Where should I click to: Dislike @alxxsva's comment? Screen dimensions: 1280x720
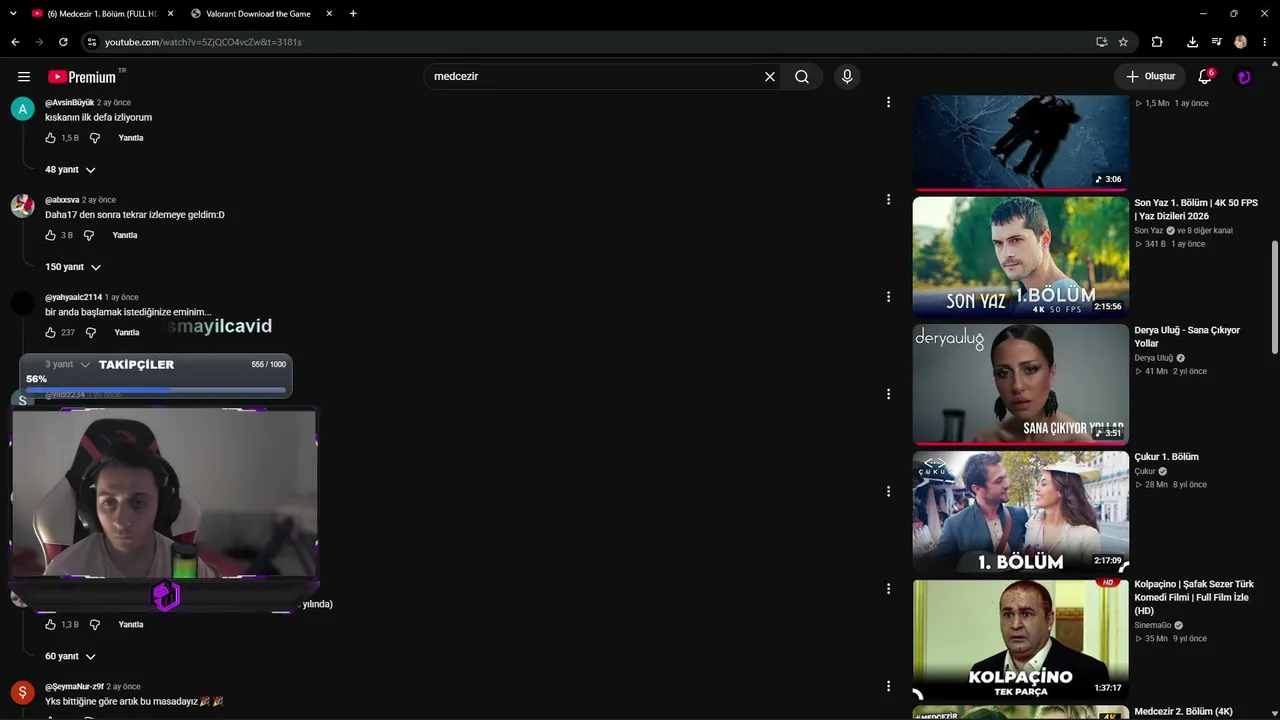tap(89, 235)
